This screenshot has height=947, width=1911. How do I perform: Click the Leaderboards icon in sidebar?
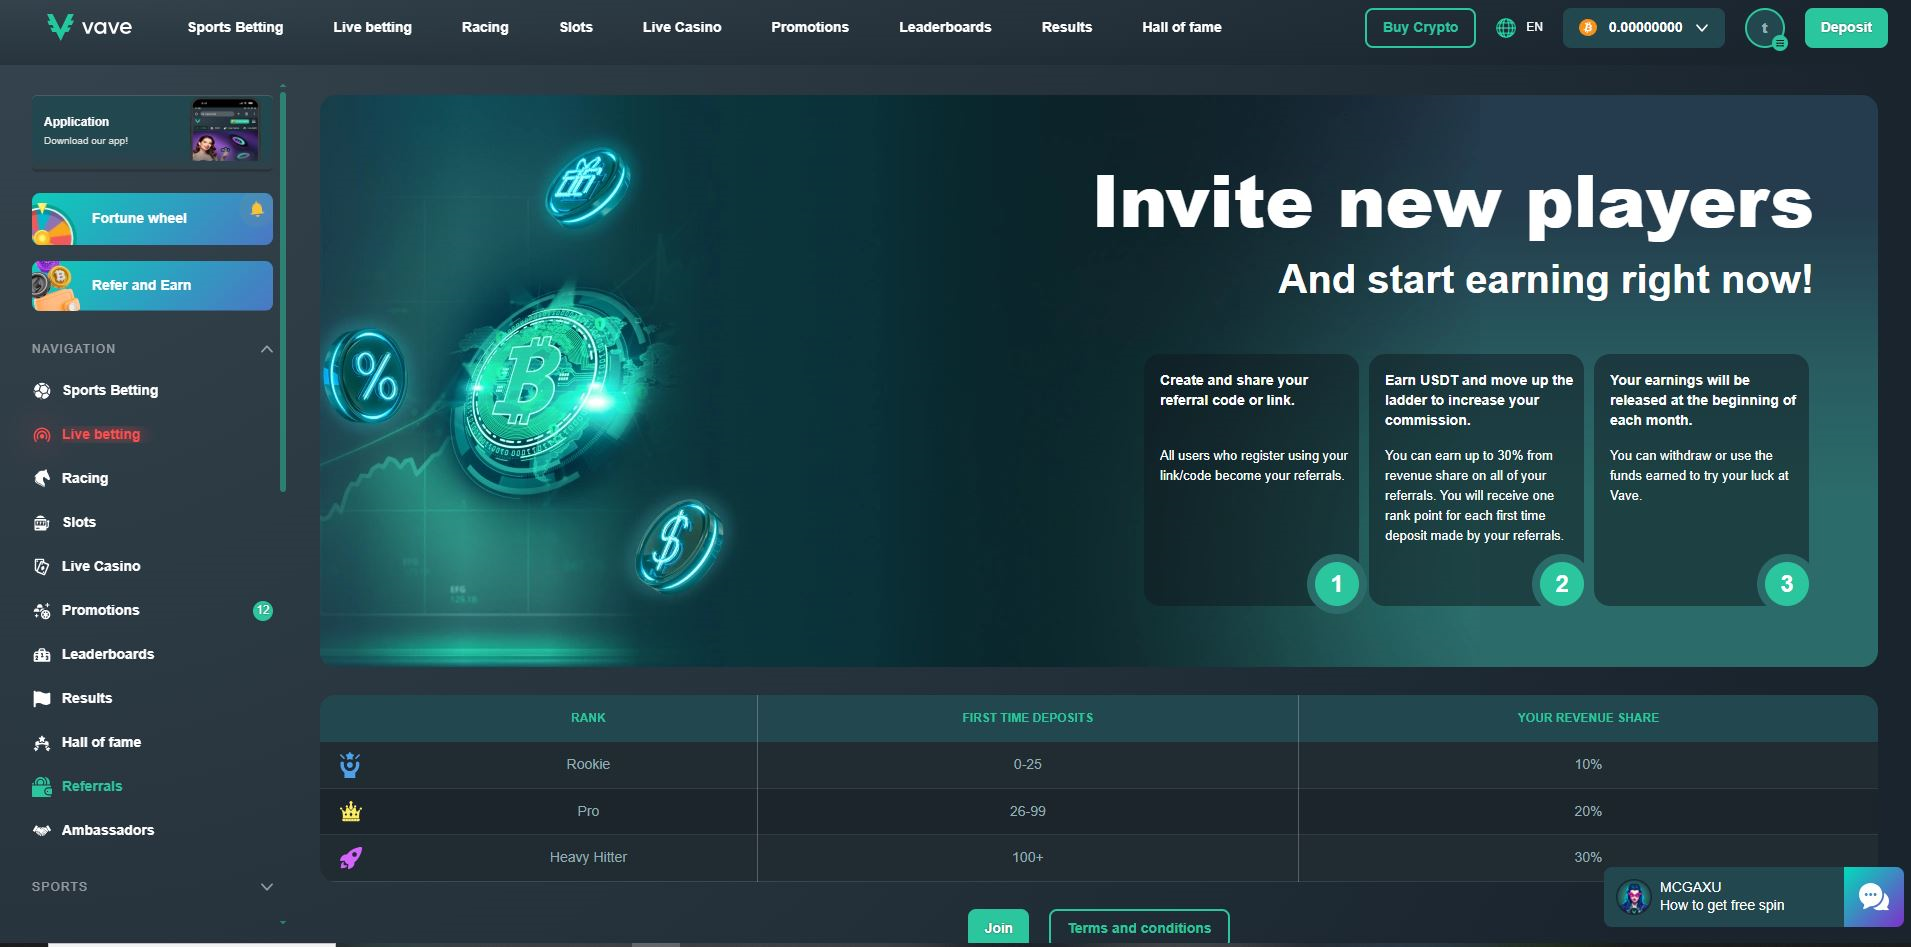[42, 655]
